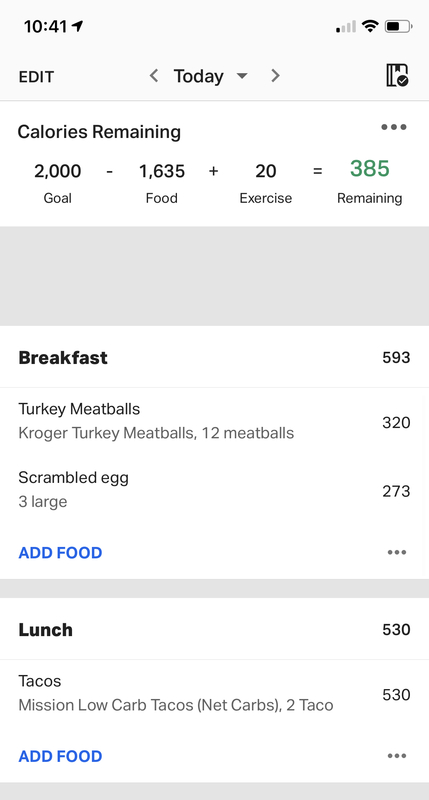Viewport: 429px width, 800px height.
Task: Open the complete diary icon
Action: [x=397, y=76]
